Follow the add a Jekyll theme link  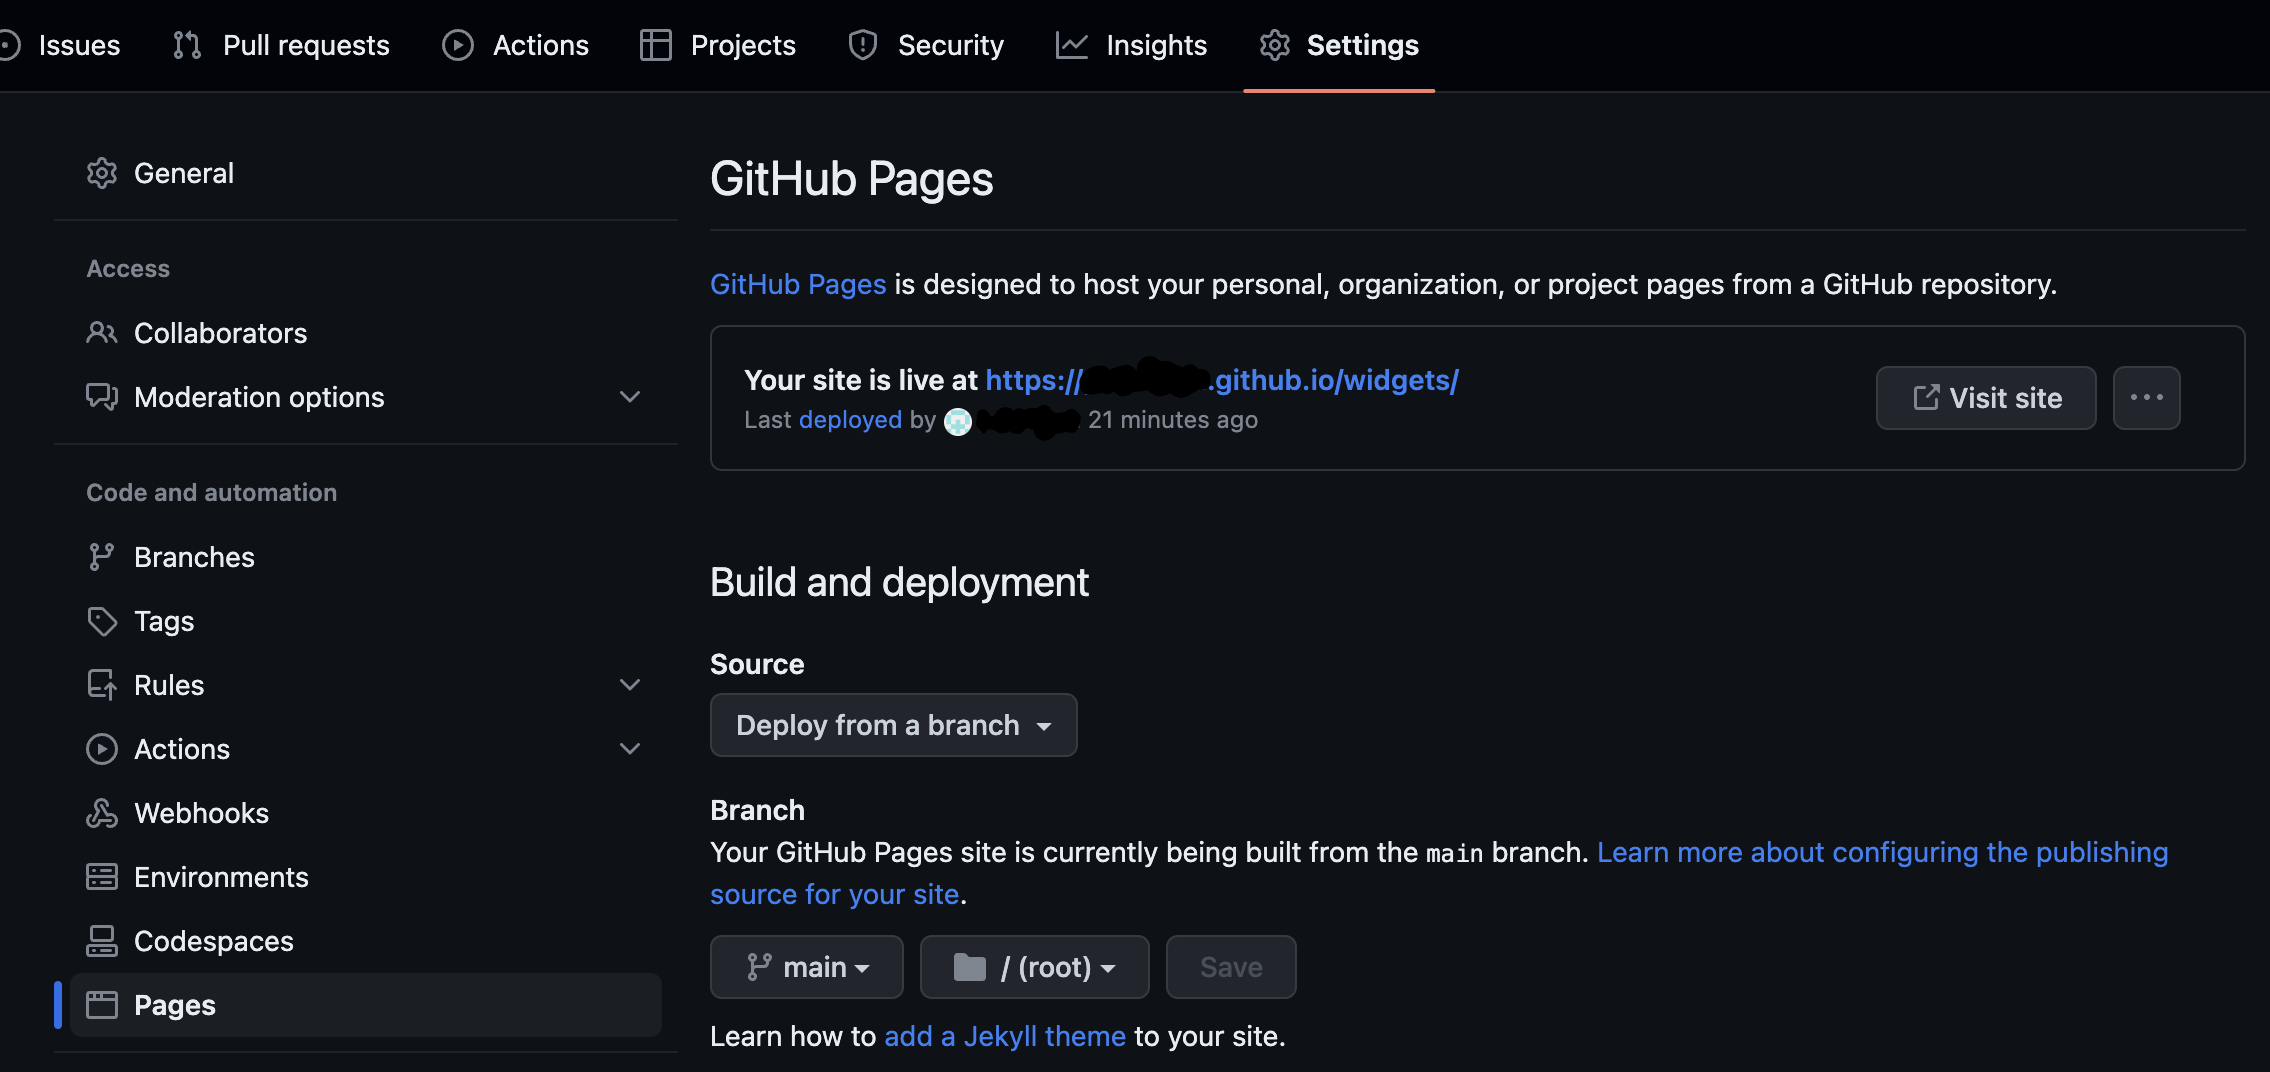pyautogui.click(x=1005, y=1036)
